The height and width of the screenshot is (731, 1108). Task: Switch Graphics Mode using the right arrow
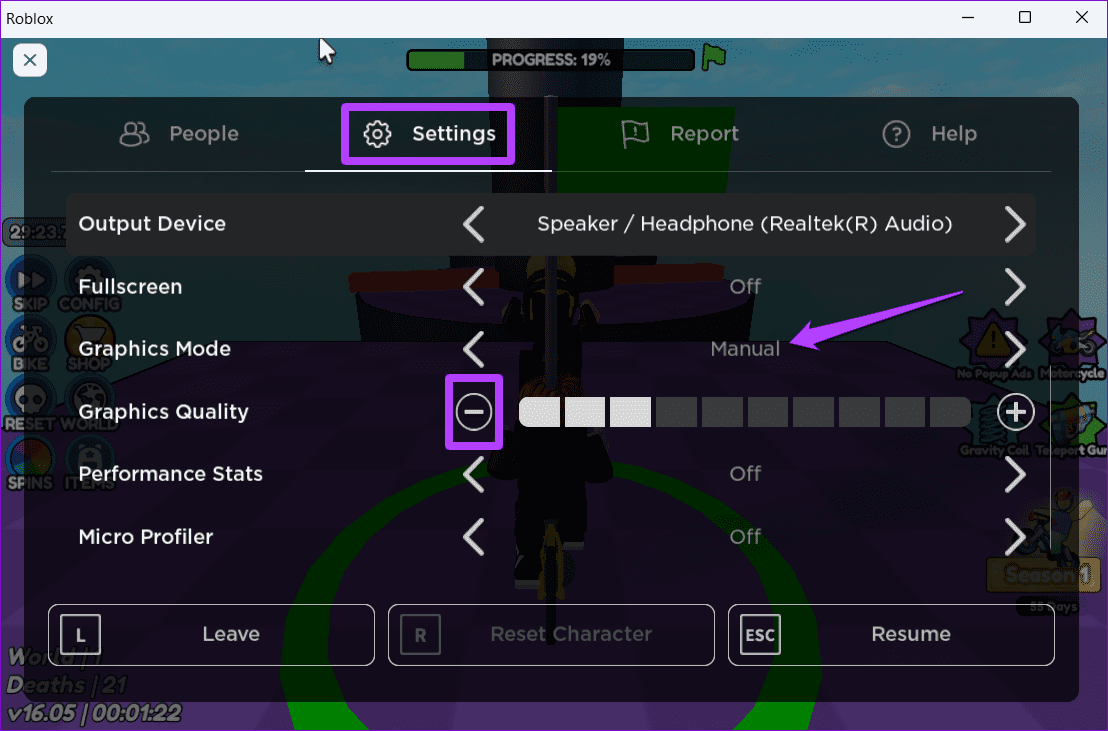pyautogui.click(x=1015, y=349)
